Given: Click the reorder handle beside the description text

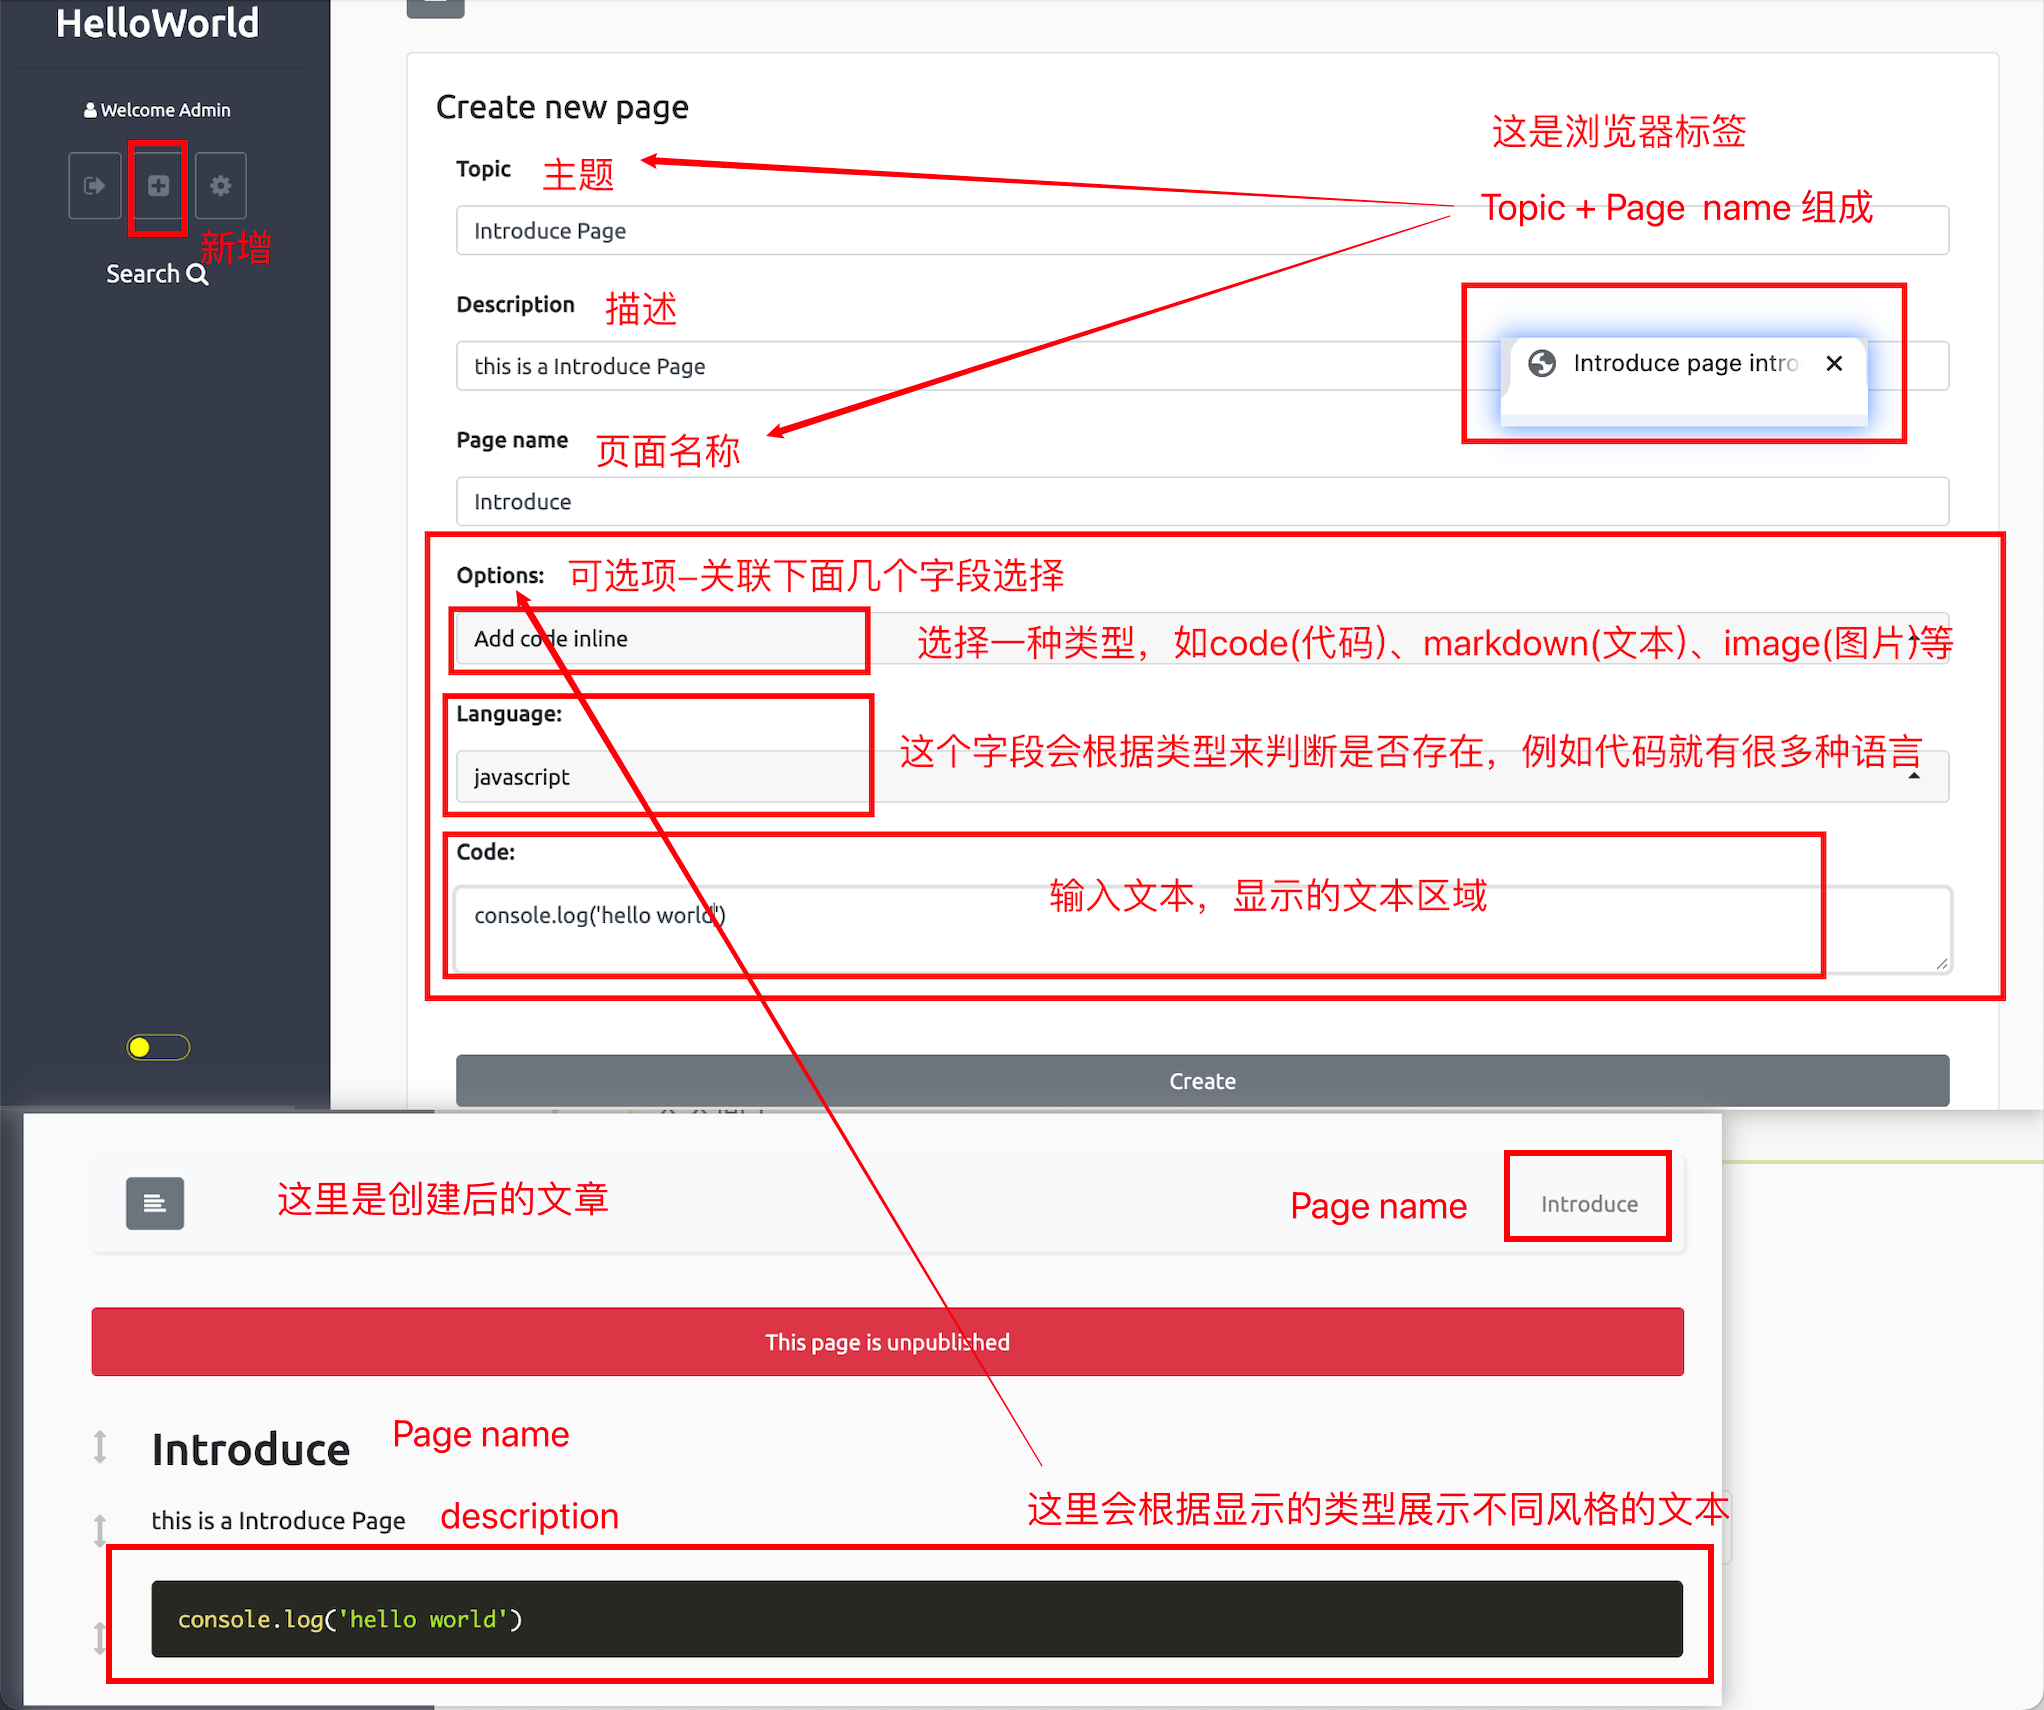Looking at the screenshot, I should tap(100, 1530).
